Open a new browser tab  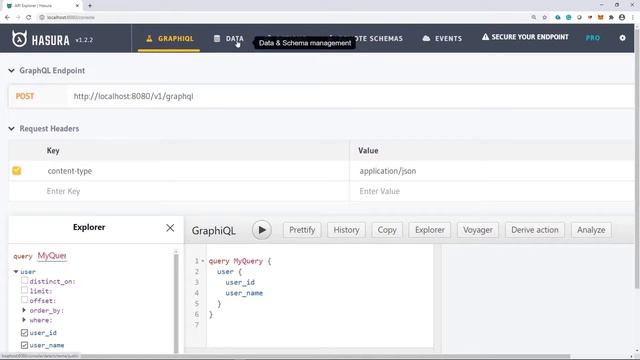pyautogui.click(x=90, y=6)
